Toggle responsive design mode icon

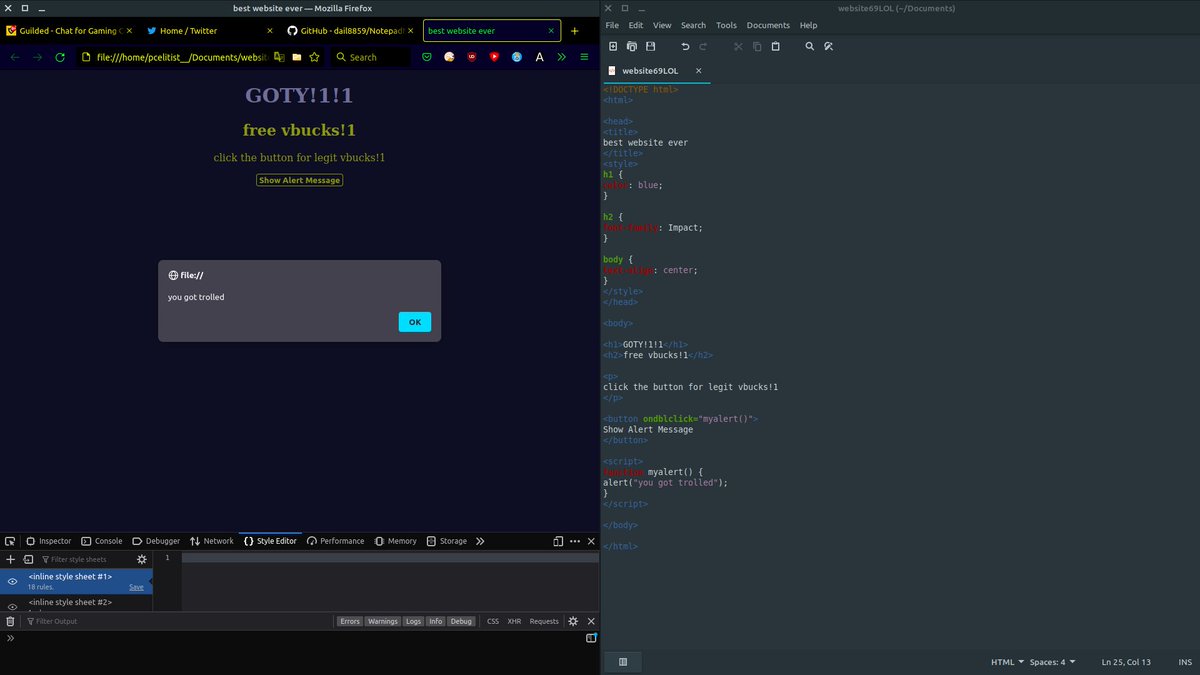[x=558, y=541]
